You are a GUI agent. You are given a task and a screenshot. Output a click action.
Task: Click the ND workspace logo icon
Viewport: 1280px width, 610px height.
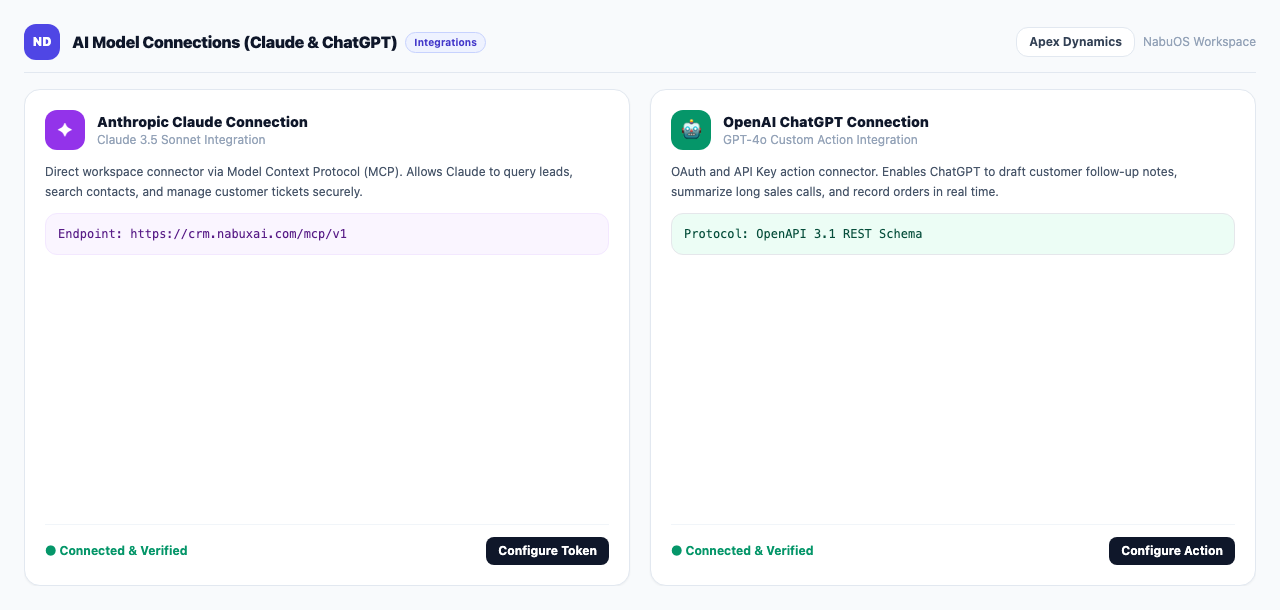[42, 42]
